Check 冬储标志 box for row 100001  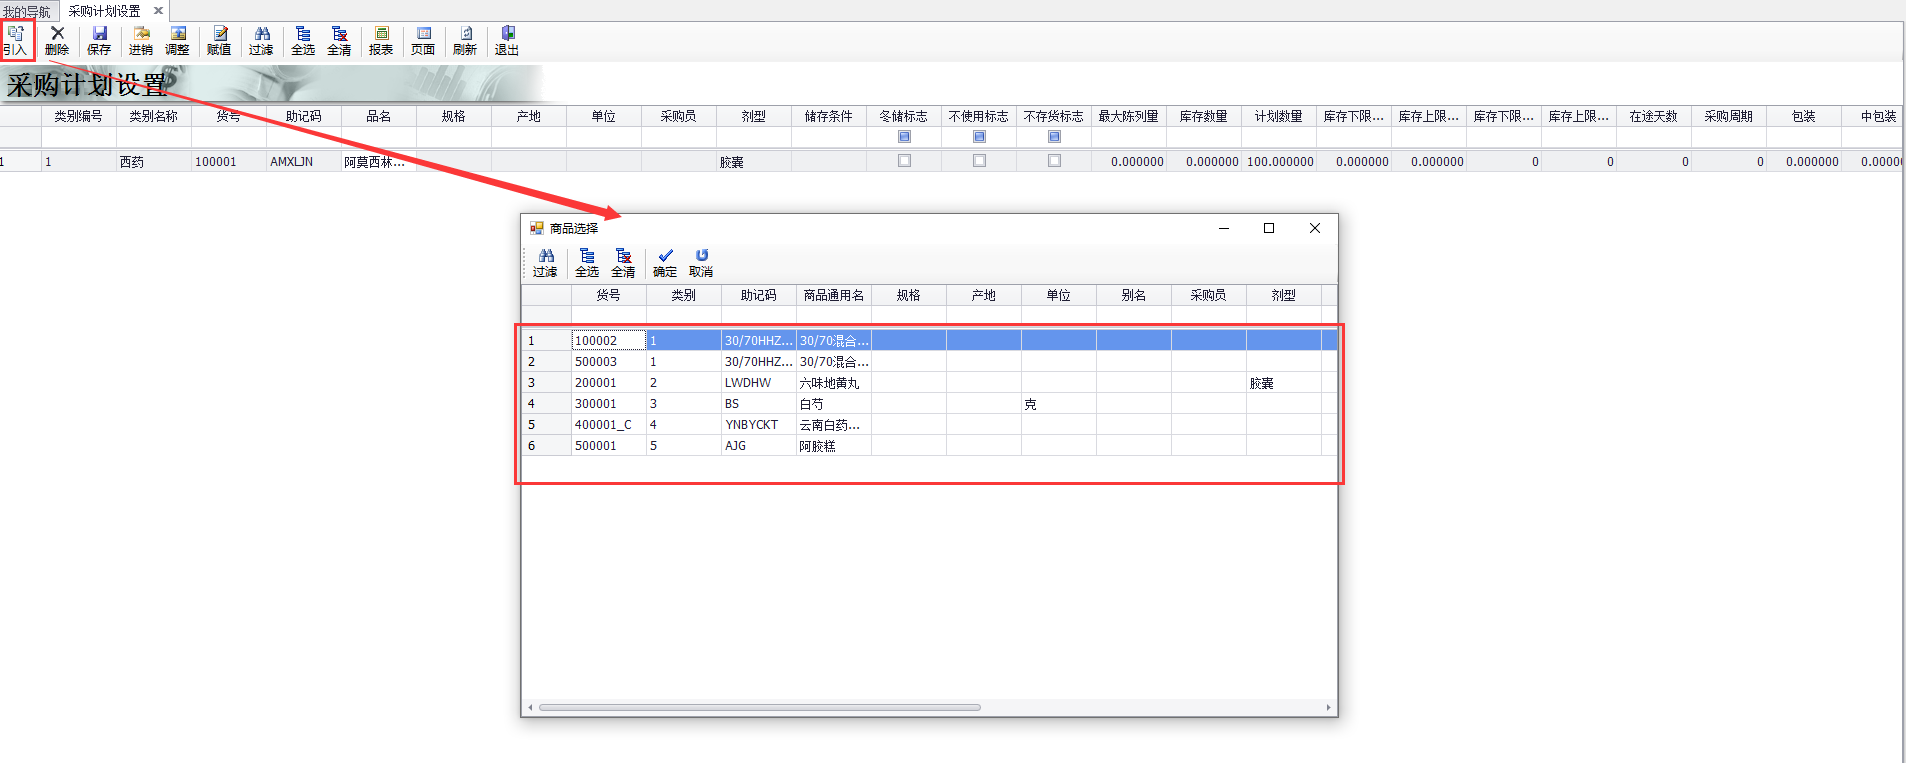[904, 161]
